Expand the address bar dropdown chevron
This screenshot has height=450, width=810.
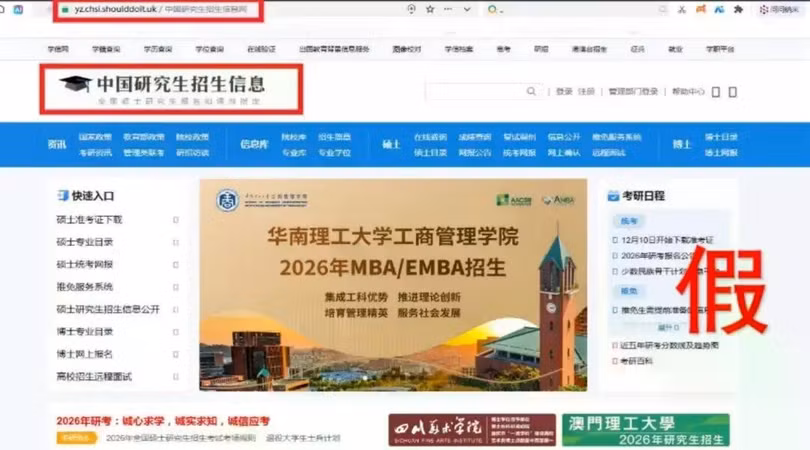(x=467, y=9)
